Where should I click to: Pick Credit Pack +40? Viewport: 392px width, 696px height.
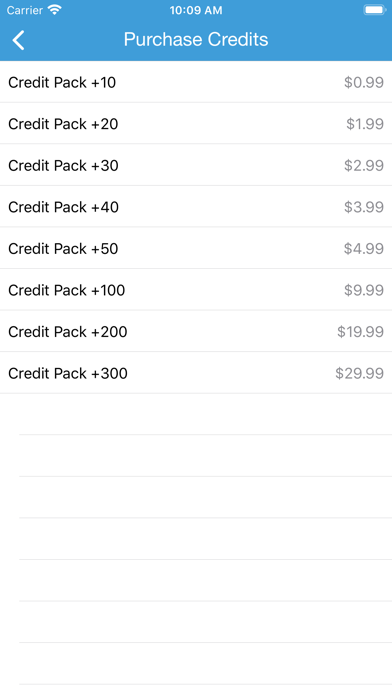pos(196,207)
